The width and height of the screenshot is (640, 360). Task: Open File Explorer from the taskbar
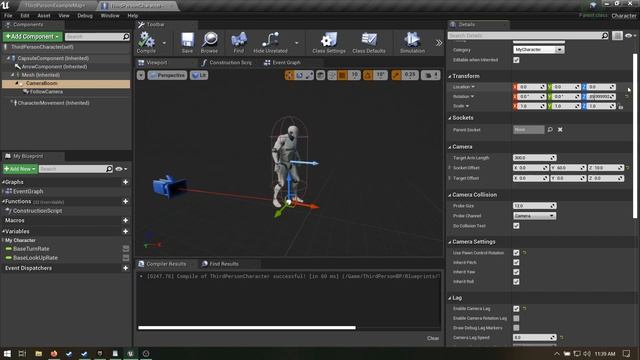38,353
